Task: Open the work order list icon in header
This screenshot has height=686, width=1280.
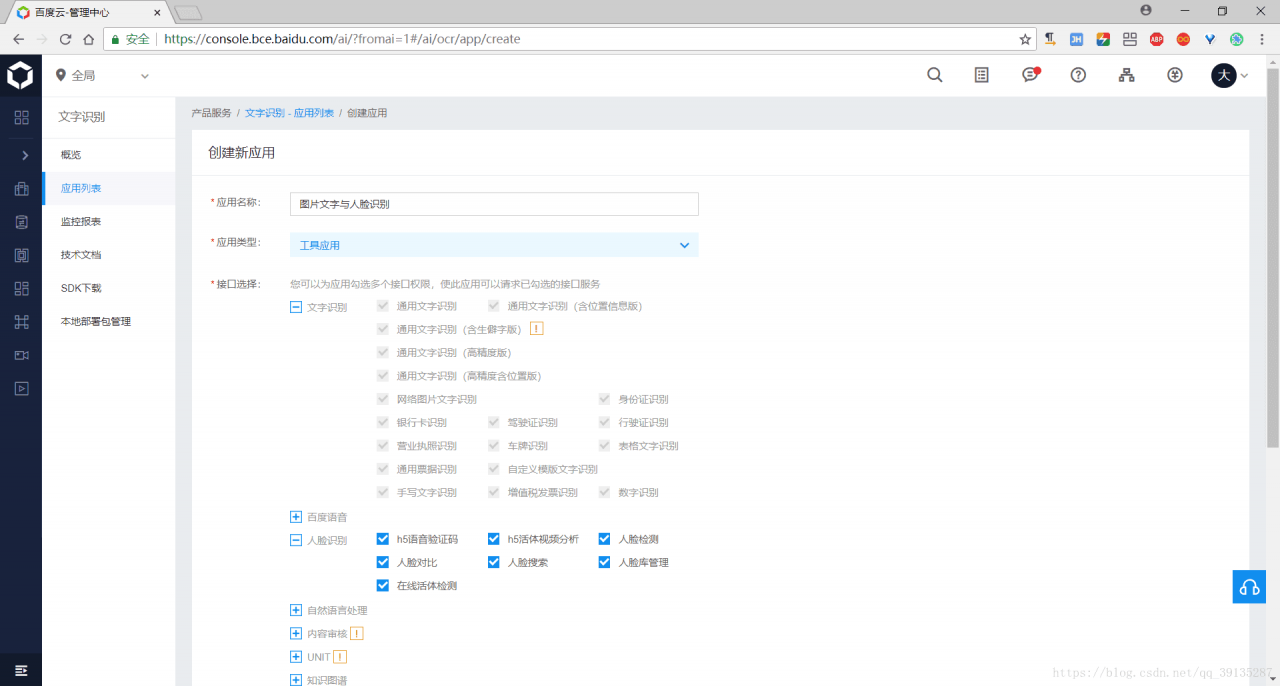Action: [x=982, y=75]
